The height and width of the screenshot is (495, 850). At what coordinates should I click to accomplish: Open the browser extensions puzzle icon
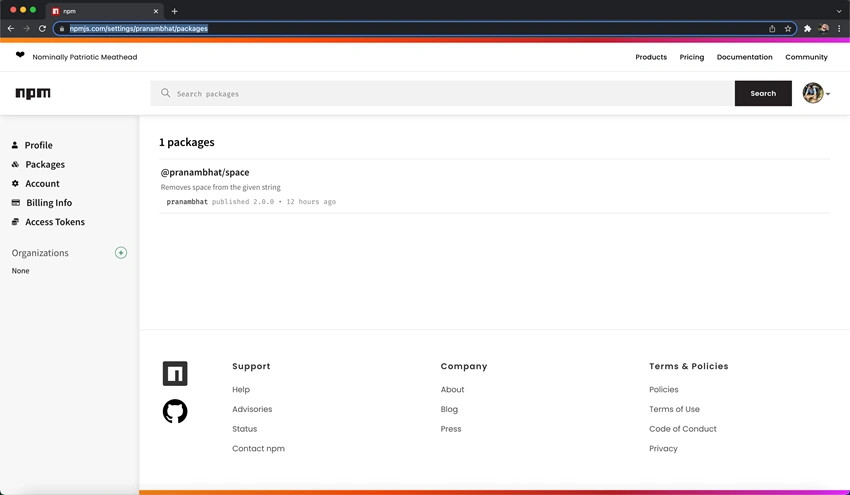[x=807, y=29]
